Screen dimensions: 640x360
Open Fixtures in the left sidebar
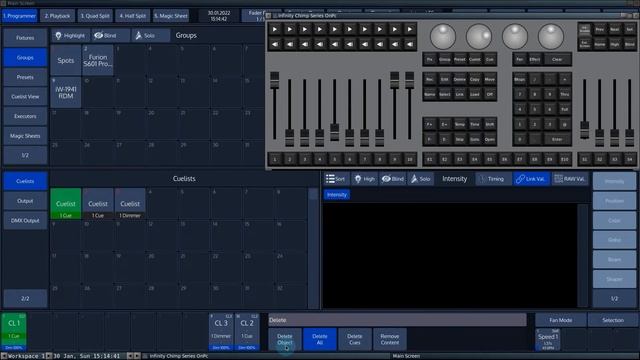pyautogui.click(x=25, y=38)
